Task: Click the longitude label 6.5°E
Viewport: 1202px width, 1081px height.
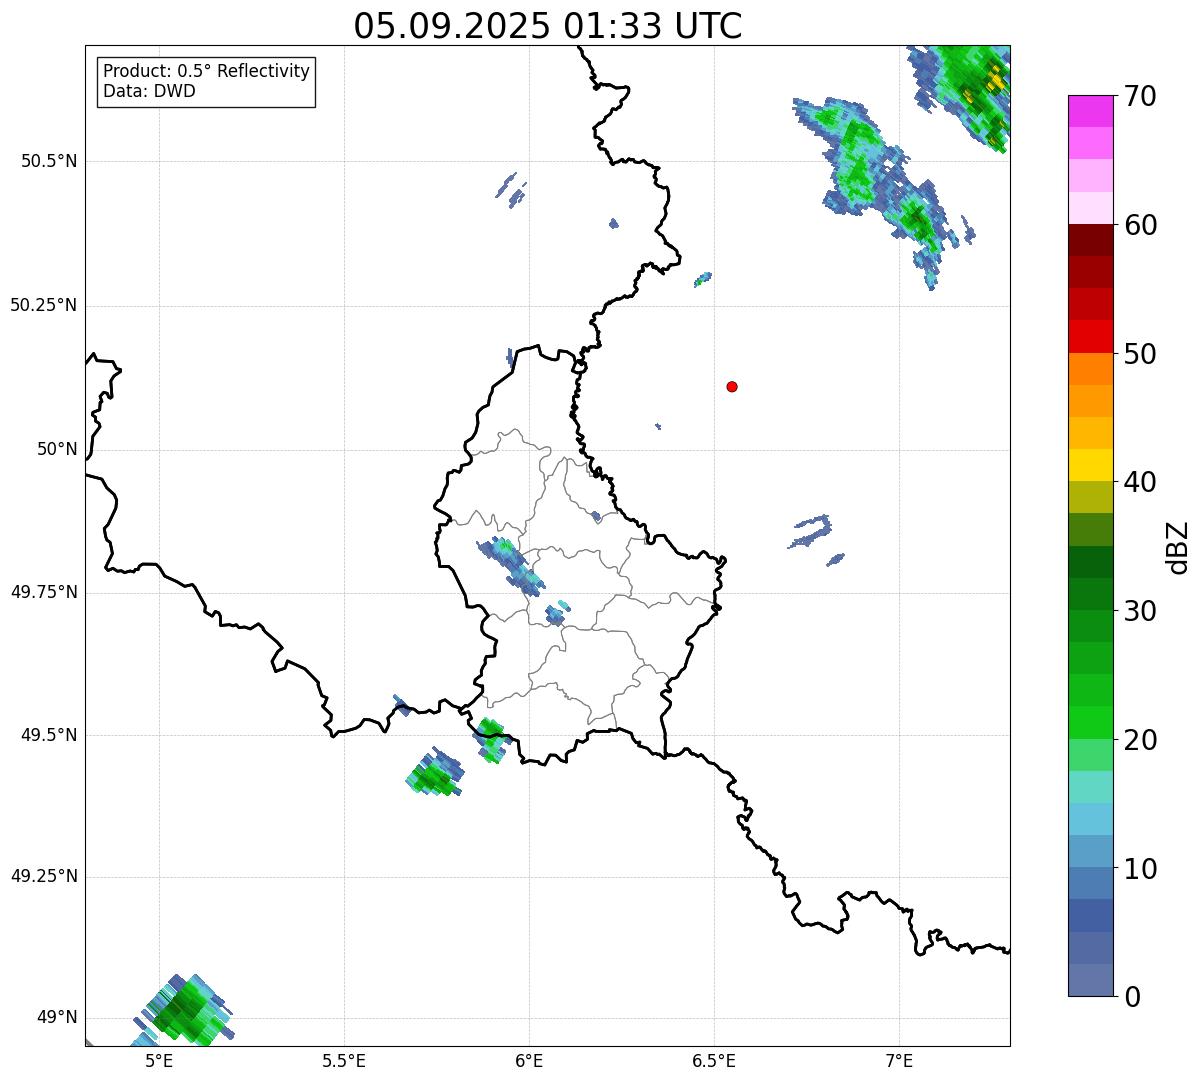Action: 714,1061
